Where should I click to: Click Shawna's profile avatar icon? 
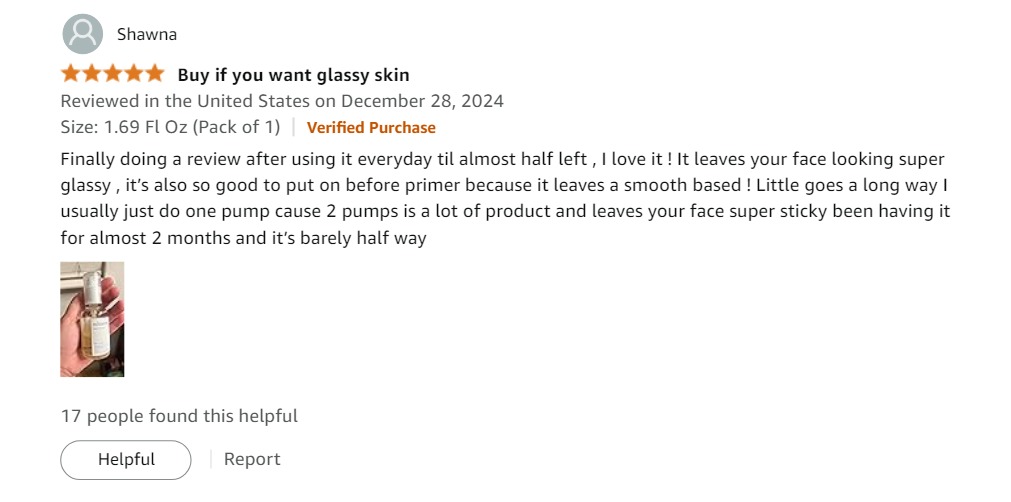[82, 34]
